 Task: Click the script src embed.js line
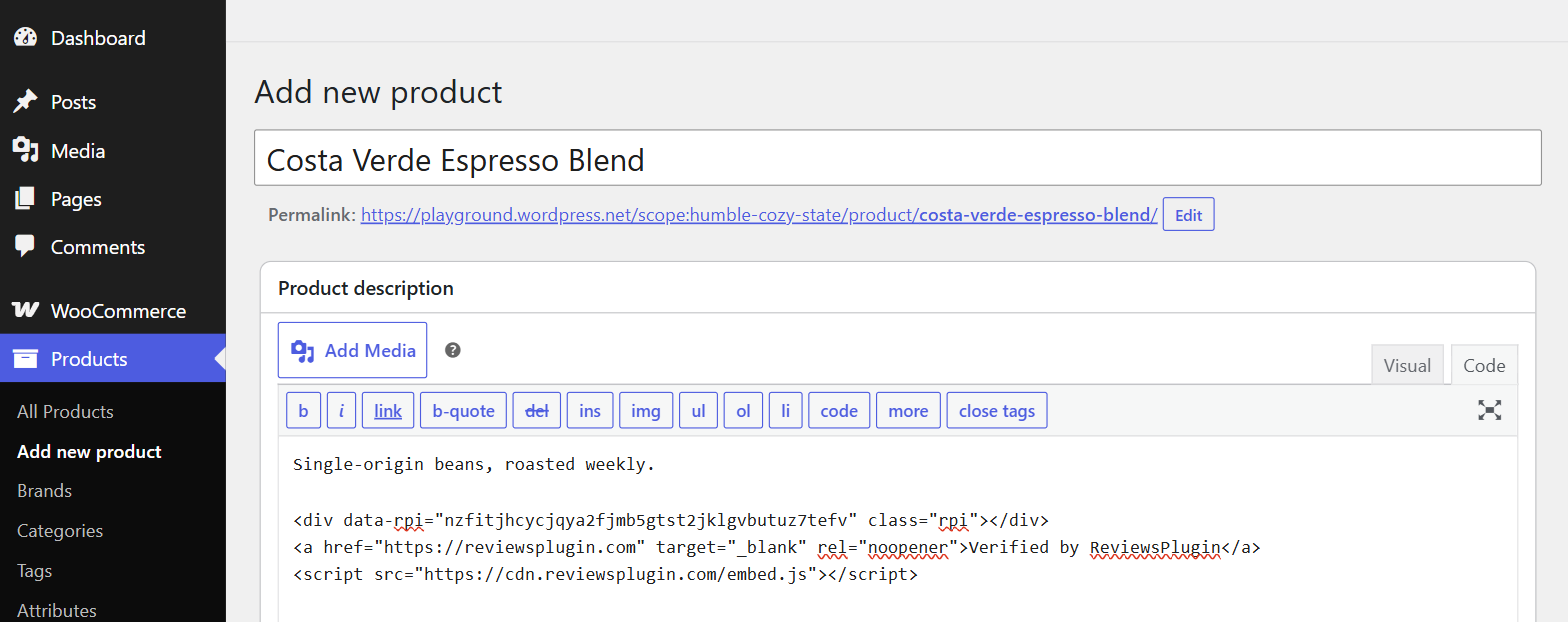(x=606, y=575)
